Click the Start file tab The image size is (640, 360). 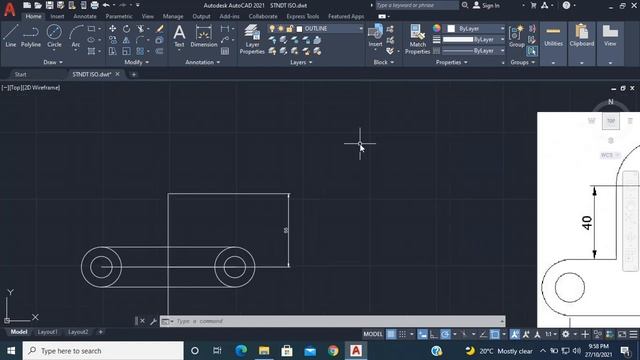20,74
